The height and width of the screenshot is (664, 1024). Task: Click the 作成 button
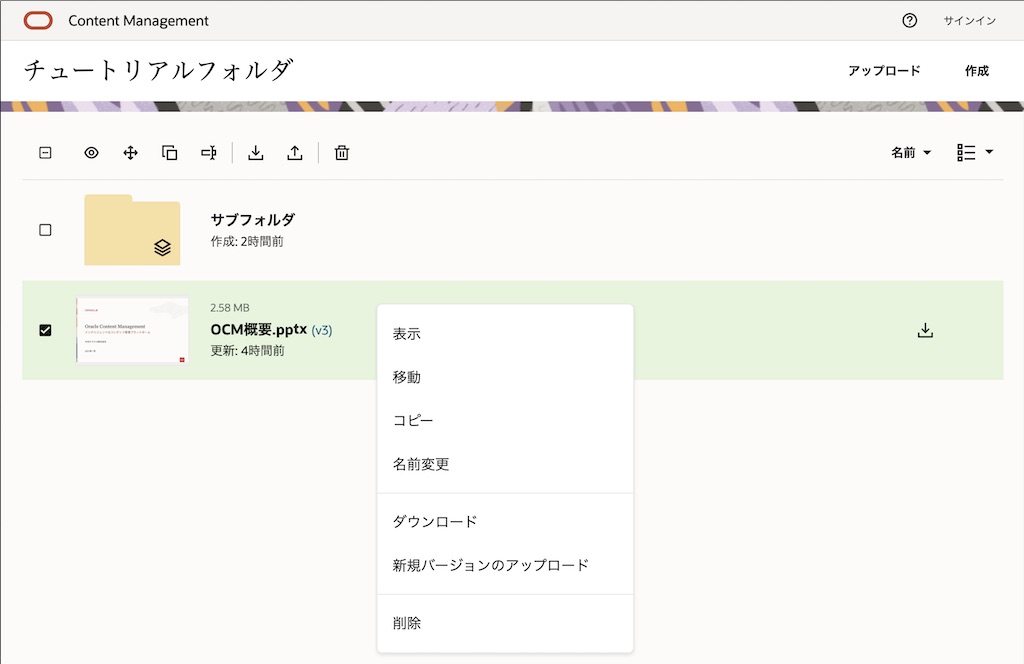tap(977, 71)
